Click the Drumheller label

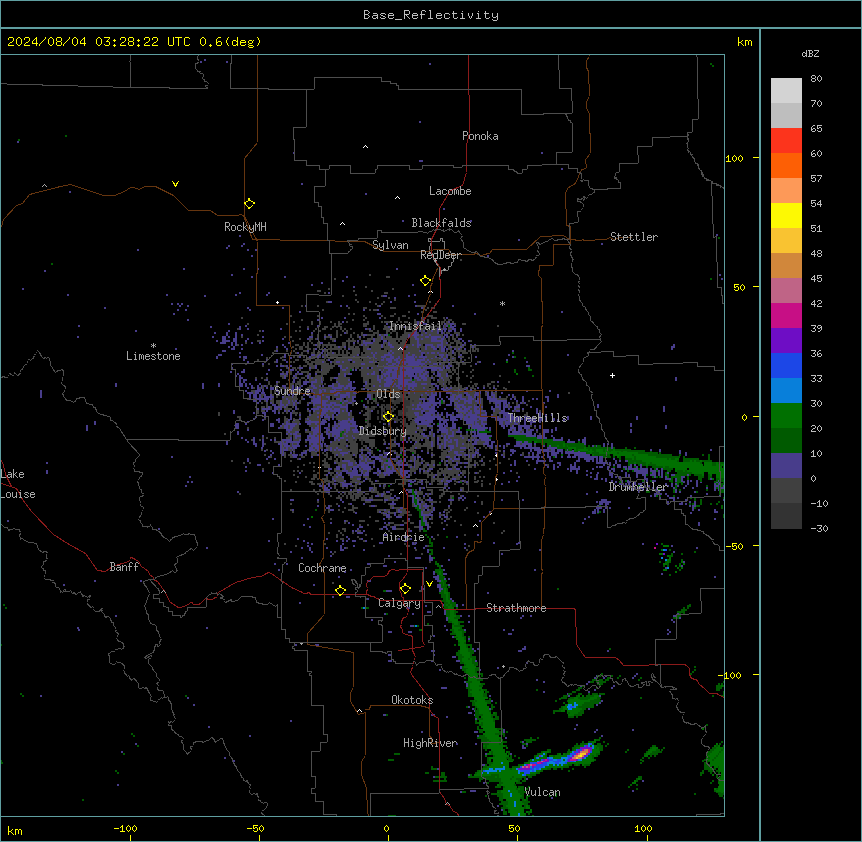click(638, 487)
